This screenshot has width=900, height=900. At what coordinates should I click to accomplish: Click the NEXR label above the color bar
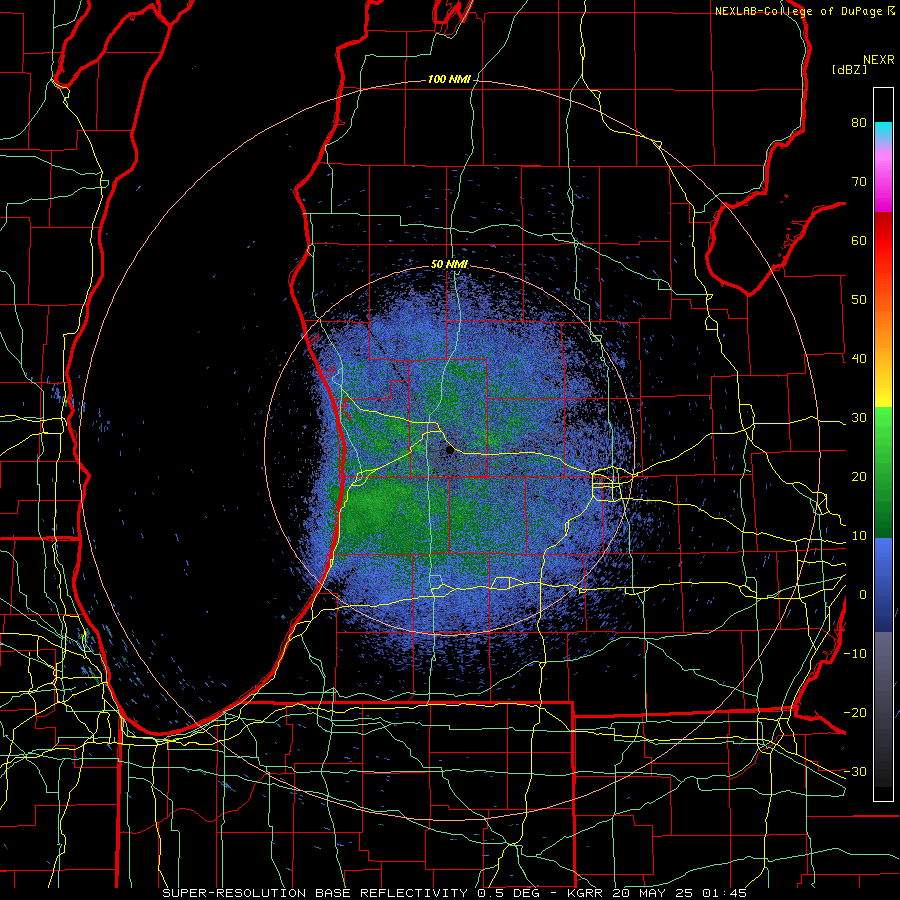click(x=879, y=60)
